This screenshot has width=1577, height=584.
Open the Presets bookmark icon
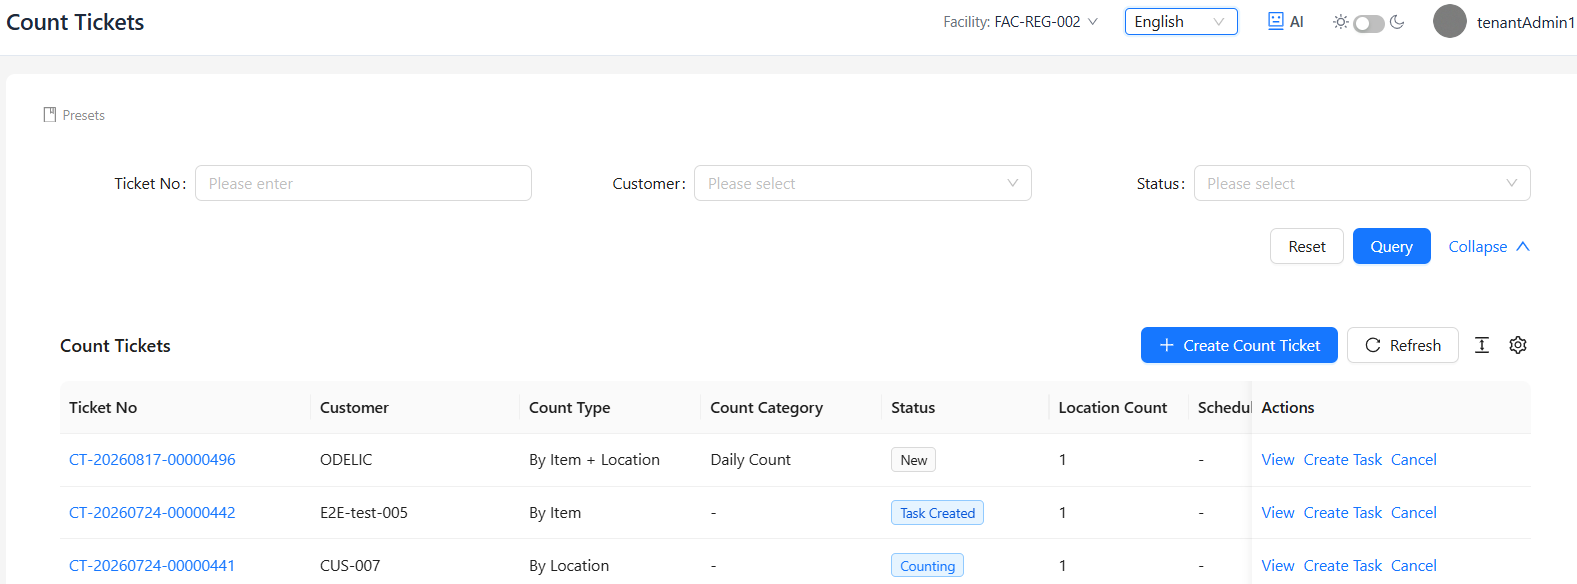[50, 115]
